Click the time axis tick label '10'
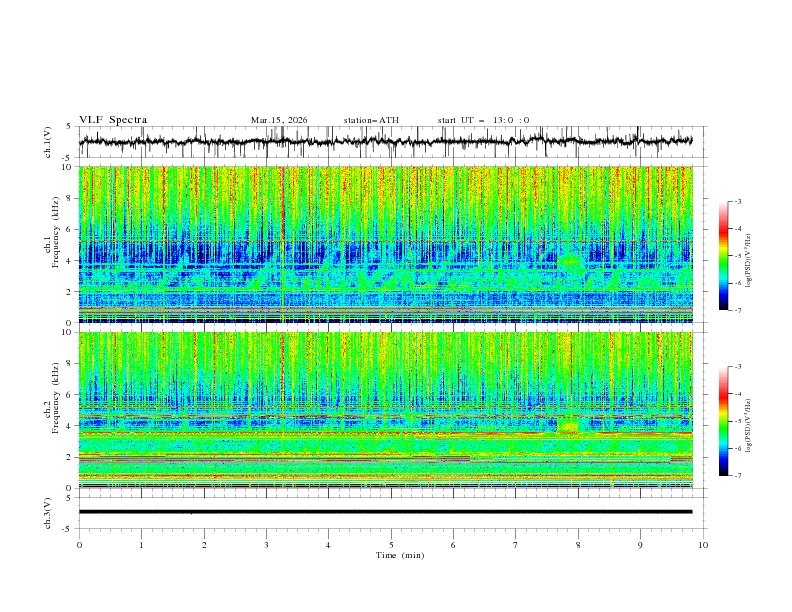This screenshot has height=612, width=792. coord(703,545)
